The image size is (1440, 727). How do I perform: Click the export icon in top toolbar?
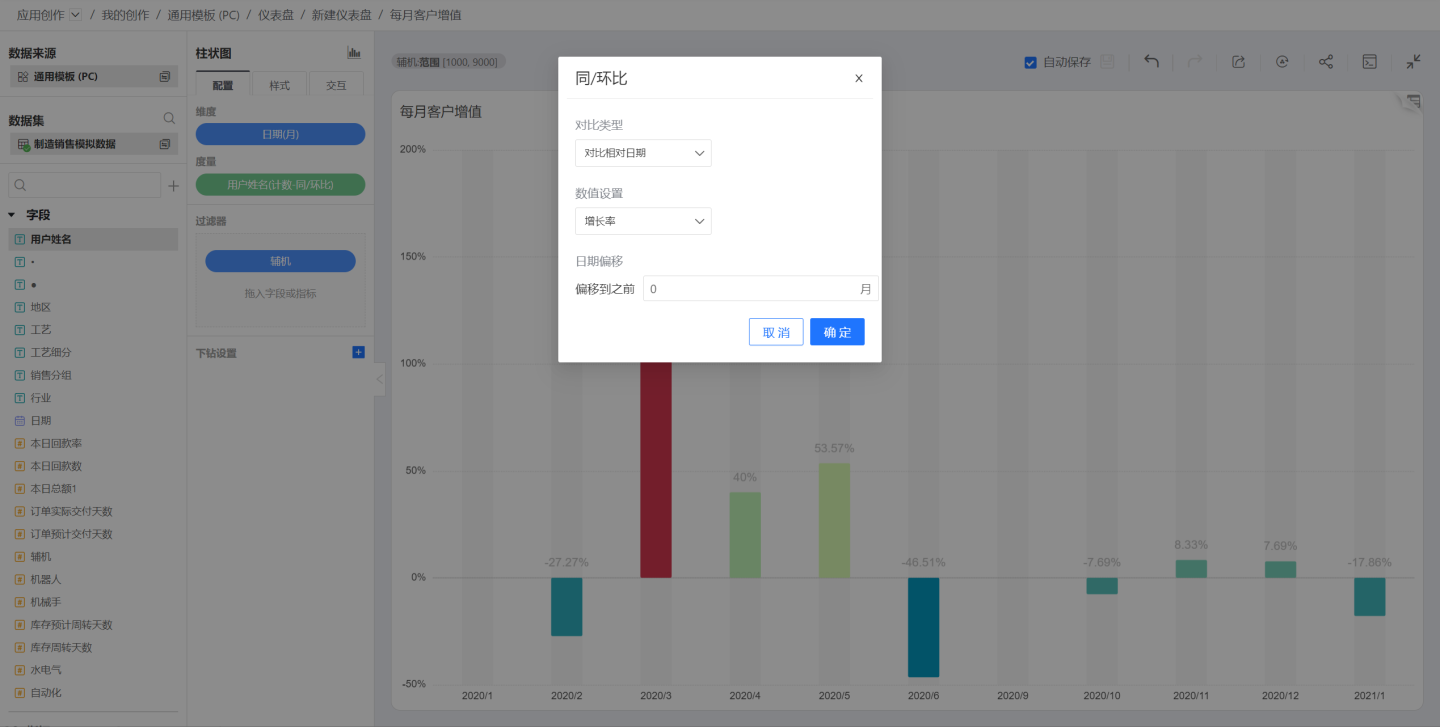point(1238,62)
